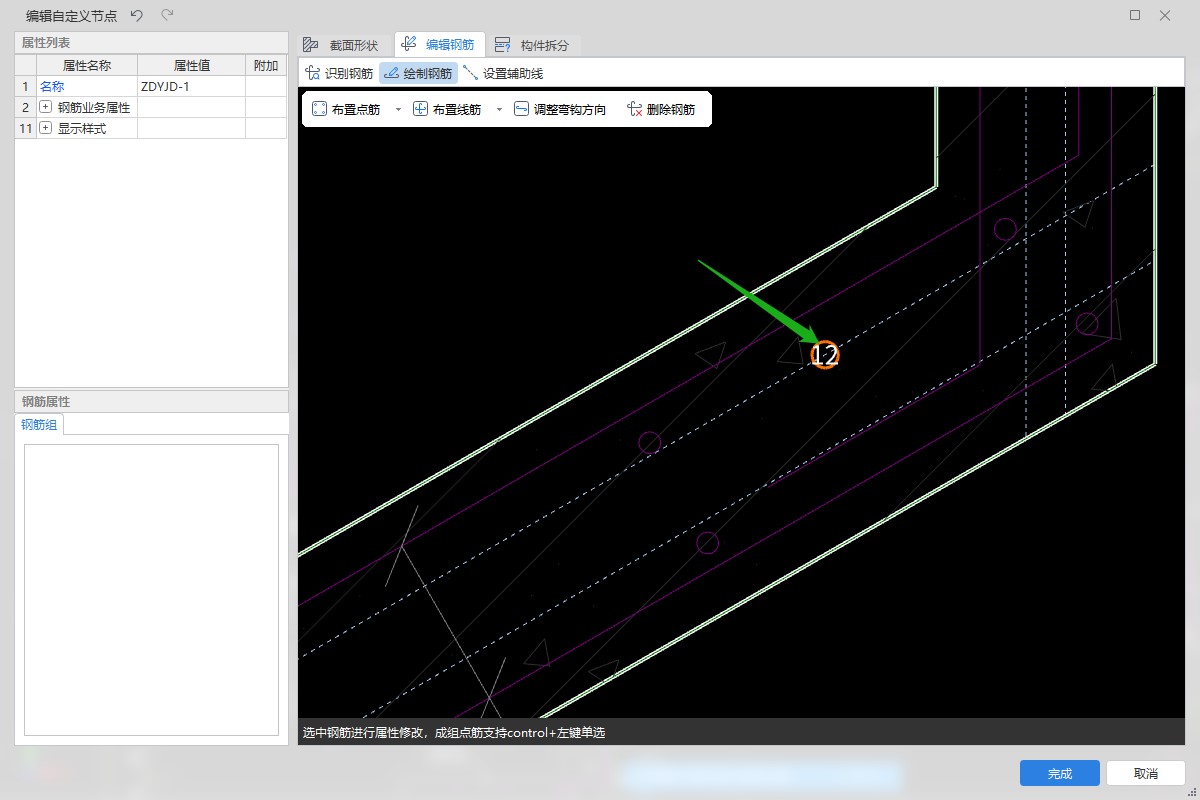This screenshot has width=1200, height=800.
Task: Click the 完成 finish button
Action: click(x=1059, y=773)
